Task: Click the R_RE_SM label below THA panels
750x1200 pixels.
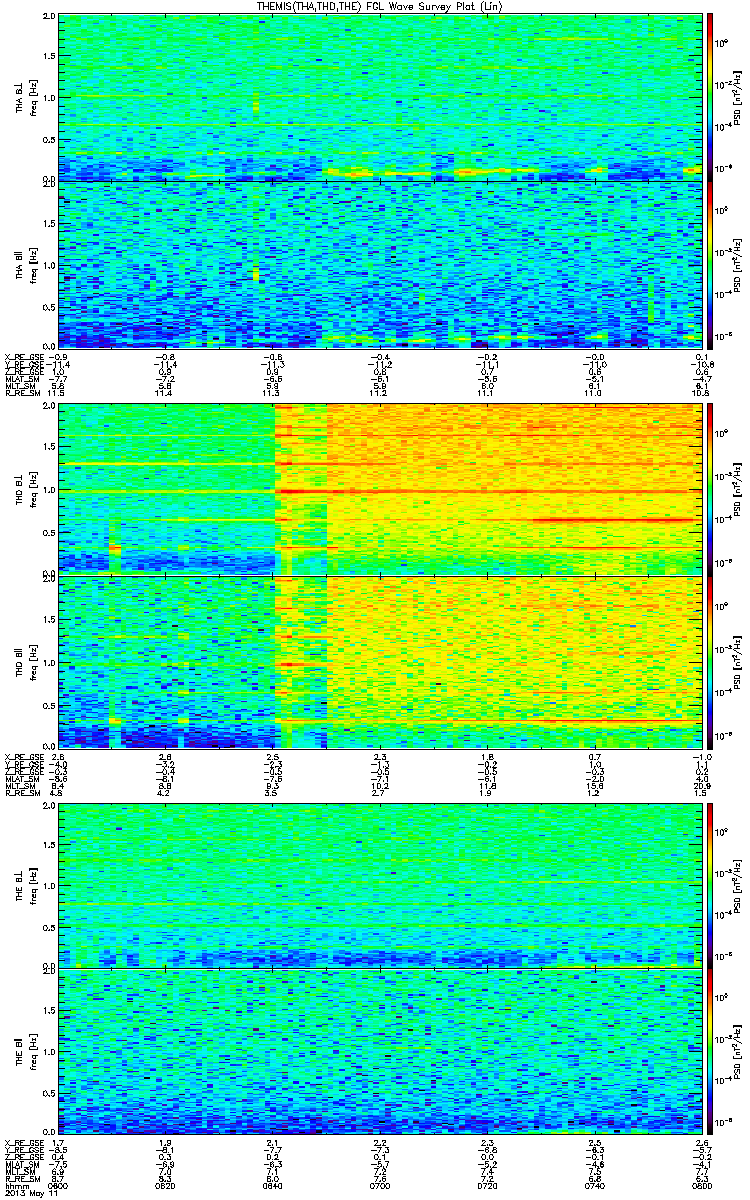Action: [x=21, y=394]
